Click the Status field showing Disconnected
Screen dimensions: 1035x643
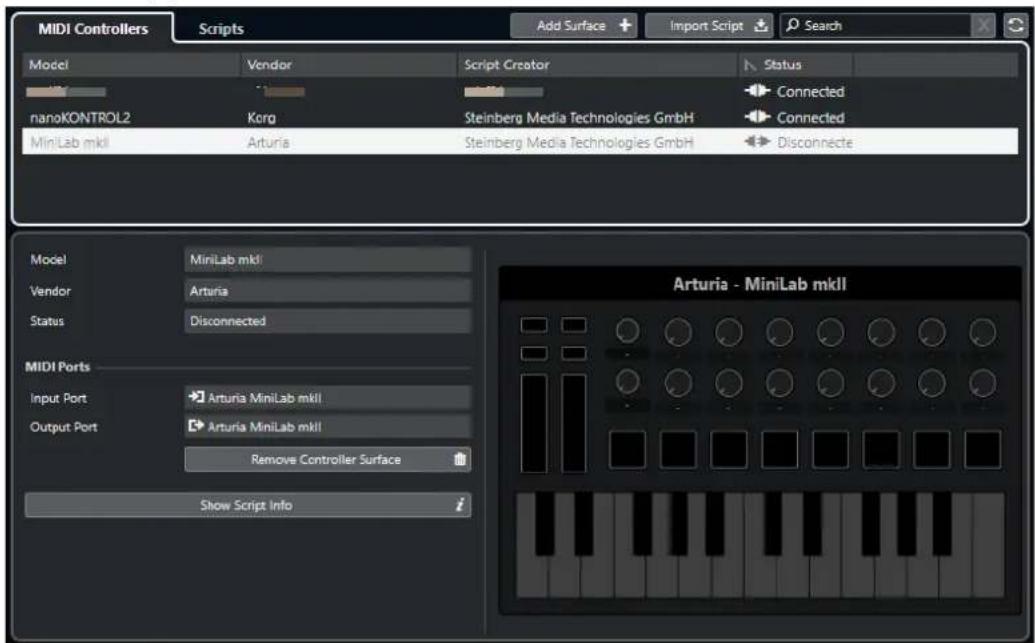click(x=328, y=321)
